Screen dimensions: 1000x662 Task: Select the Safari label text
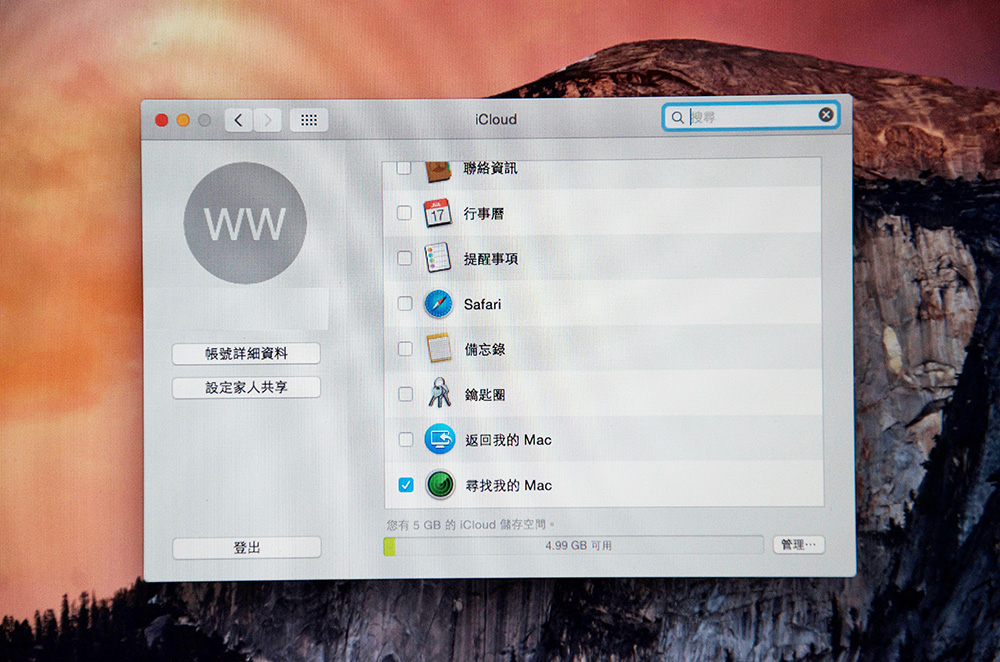click(x=483, y=304)
